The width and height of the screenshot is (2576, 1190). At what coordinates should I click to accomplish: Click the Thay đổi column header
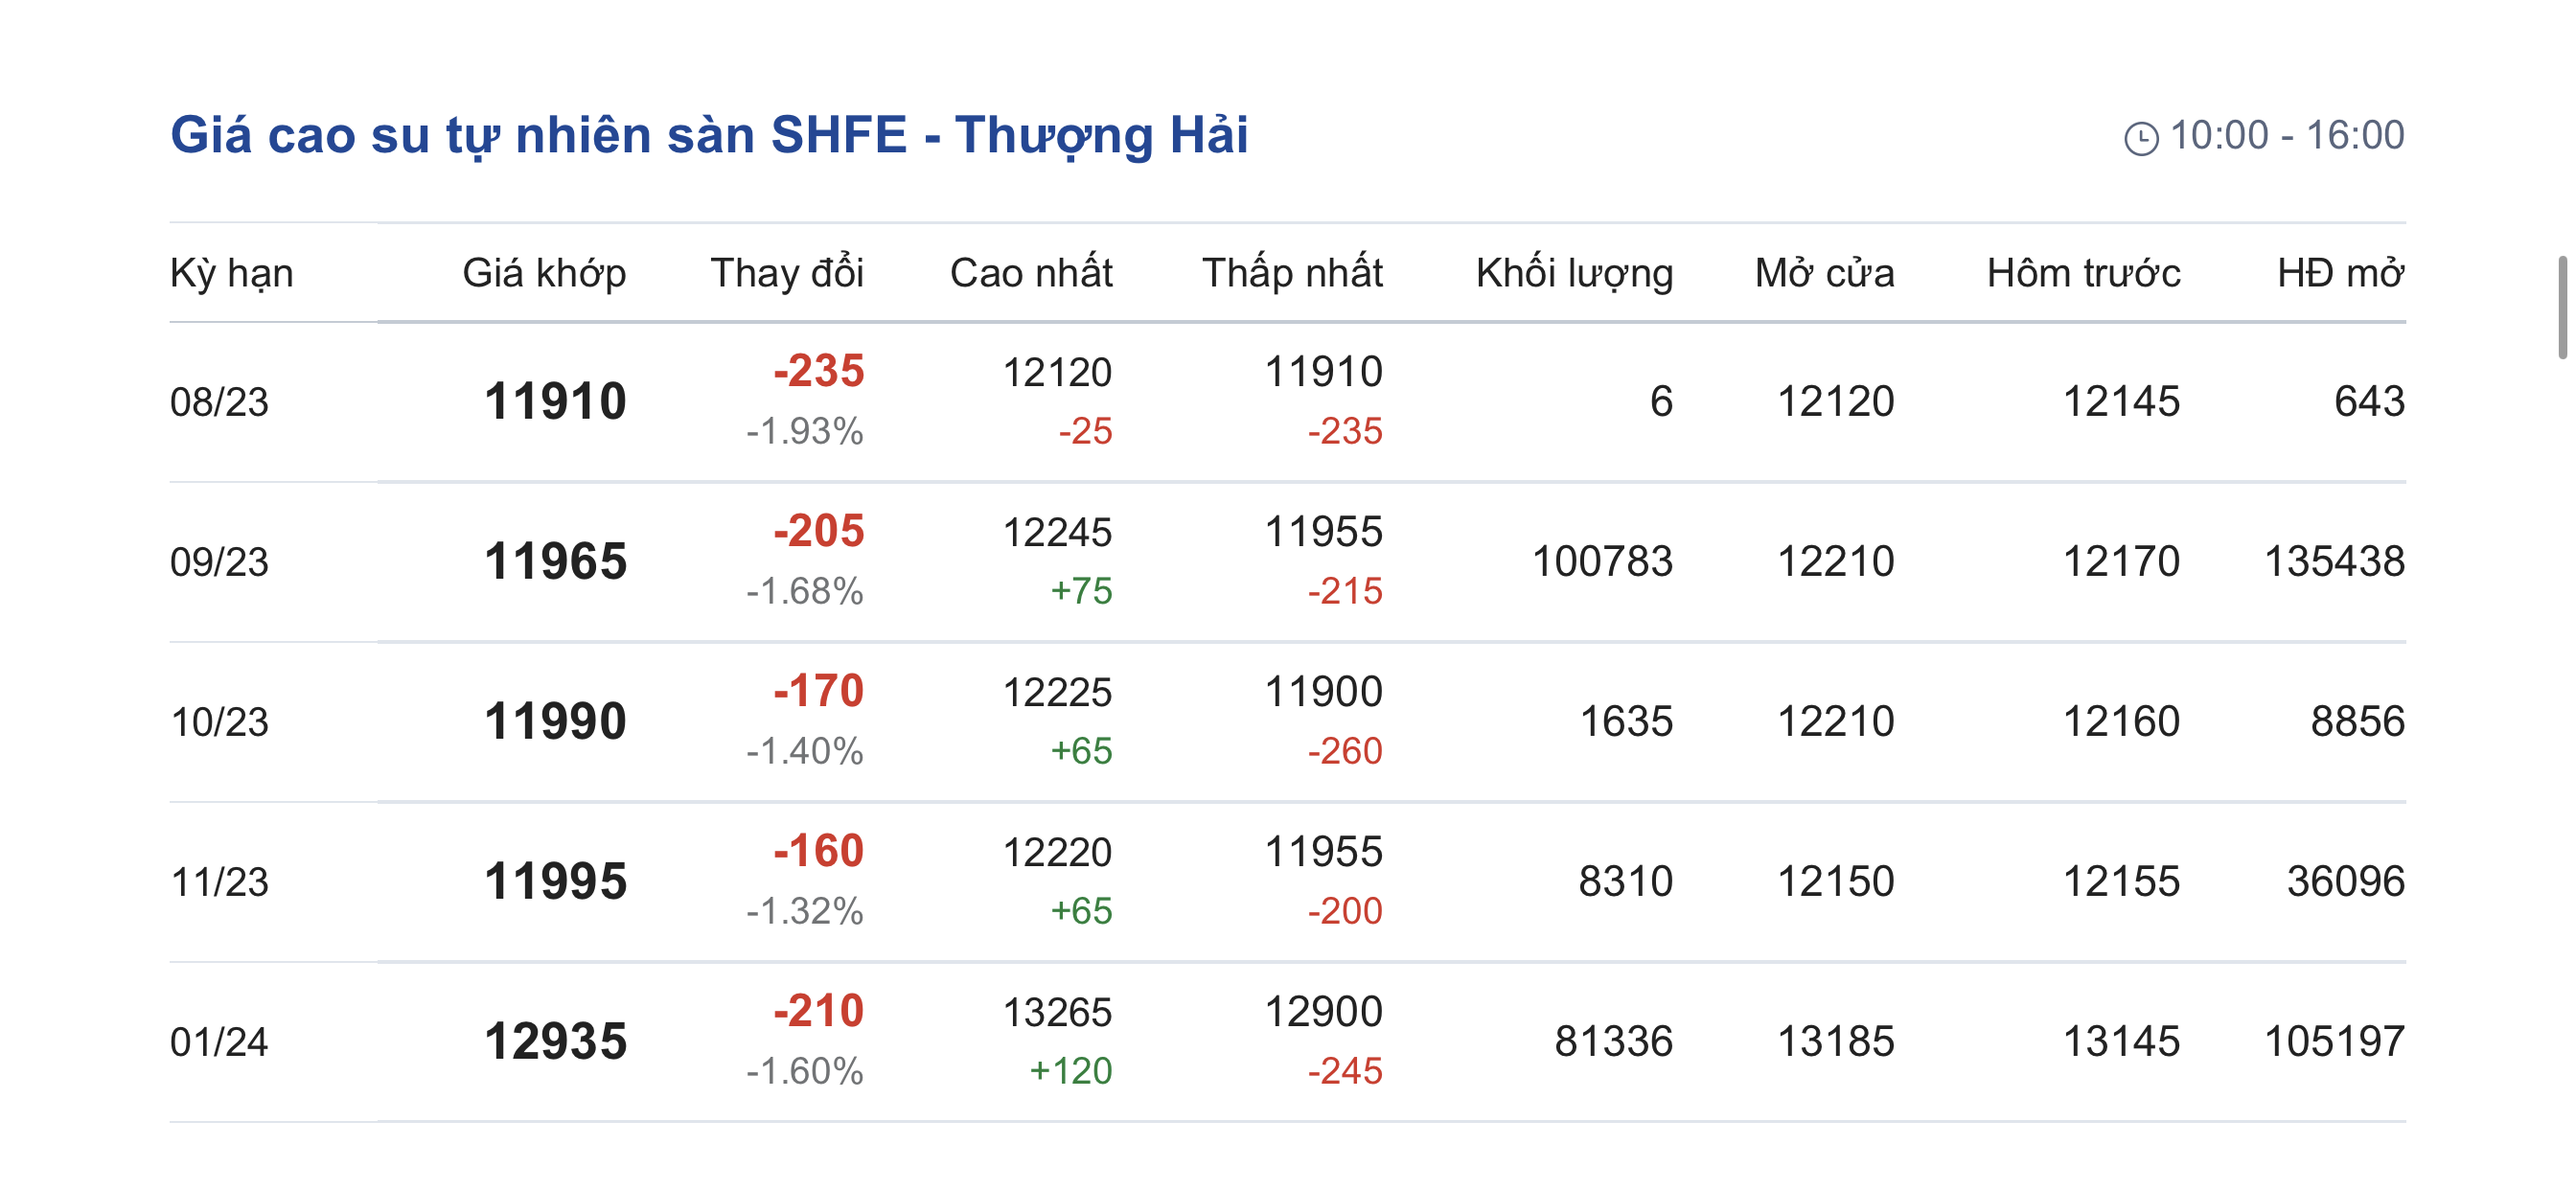(787, 273)
